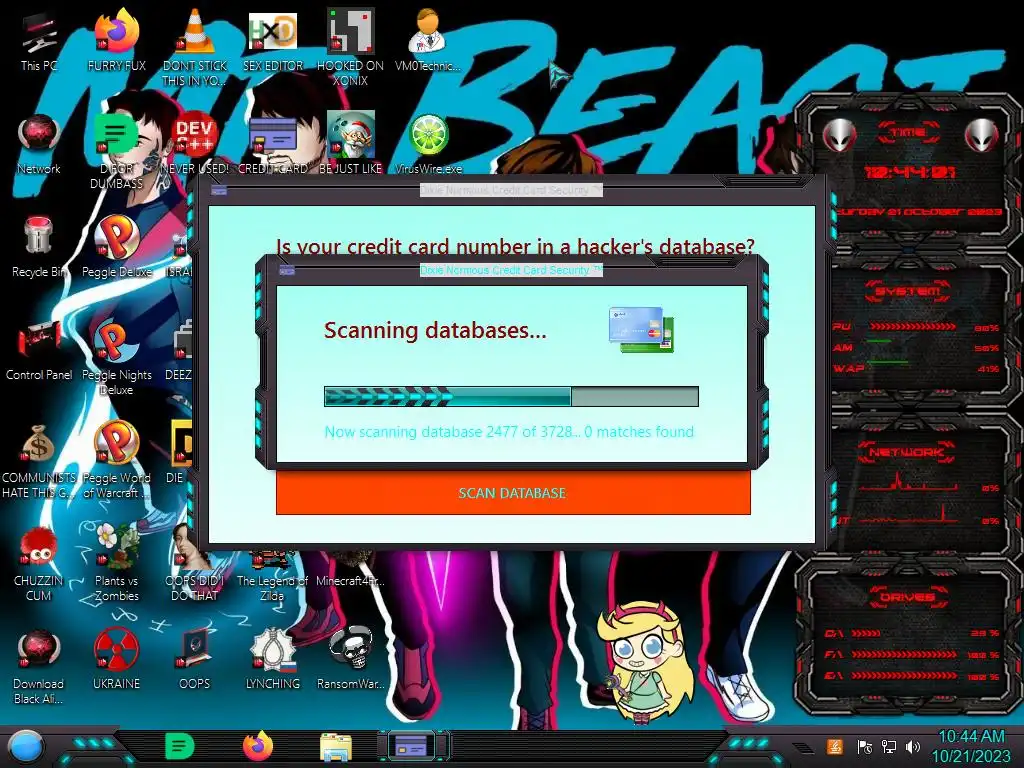Open the green DIFOR DUMBASS icon
Image resolution: width=1024 pixels, height=768 pixels.
point(116,150)
